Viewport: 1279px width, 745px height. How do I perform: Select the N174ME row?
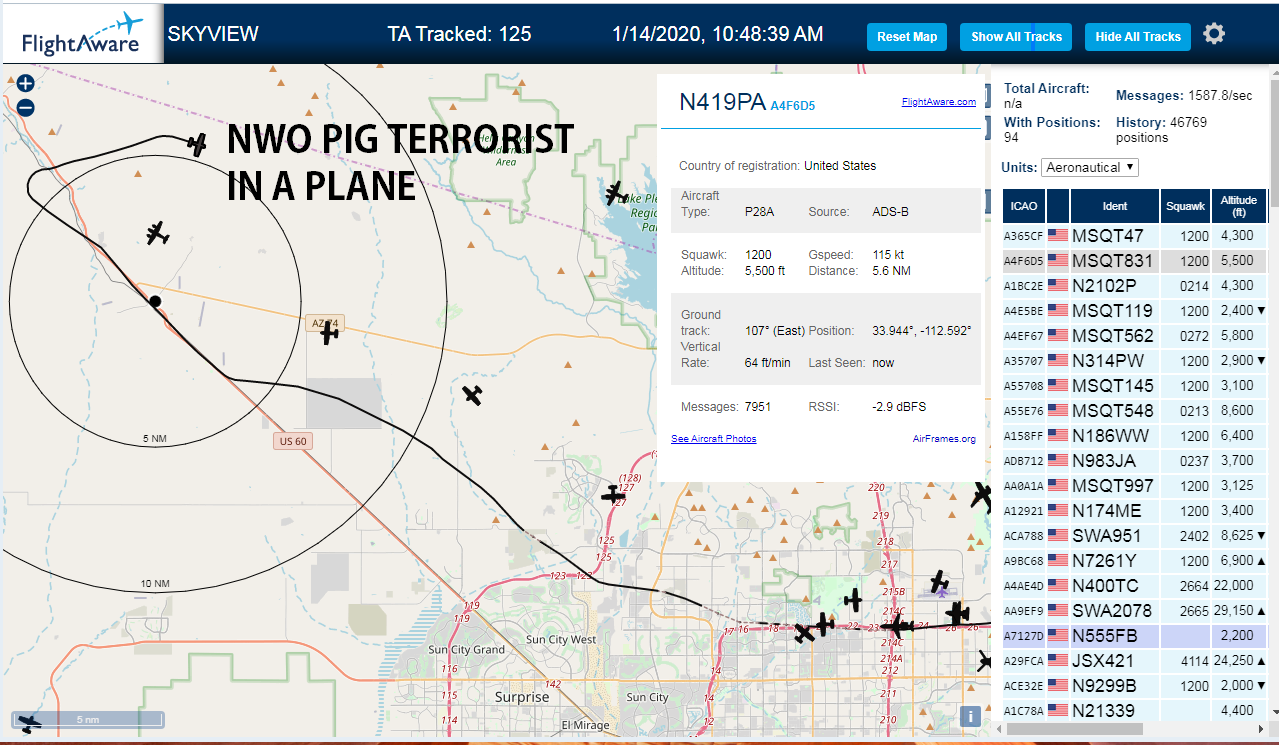point(1136,511)
